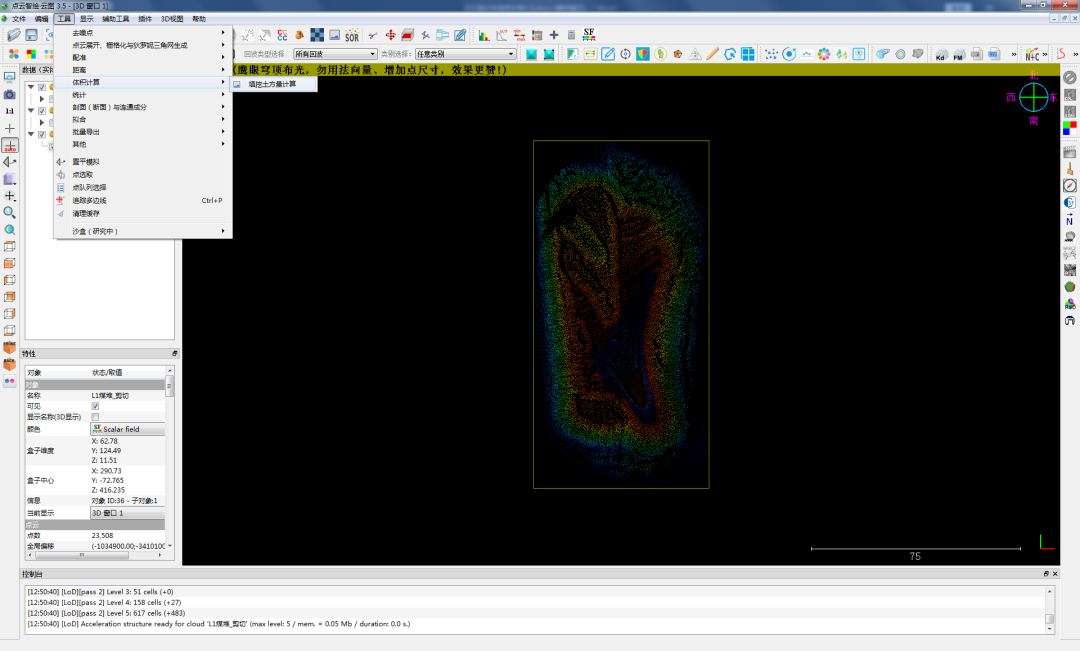Expand the child node under first tree item
Image resolution: width=1080 pixels, height=651 pixels.
click(x=41, y=99)
